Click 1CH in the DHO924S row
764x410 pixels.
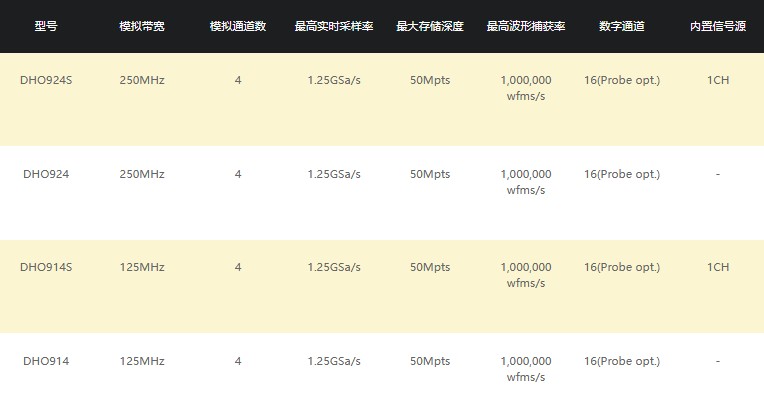point(718,80)
